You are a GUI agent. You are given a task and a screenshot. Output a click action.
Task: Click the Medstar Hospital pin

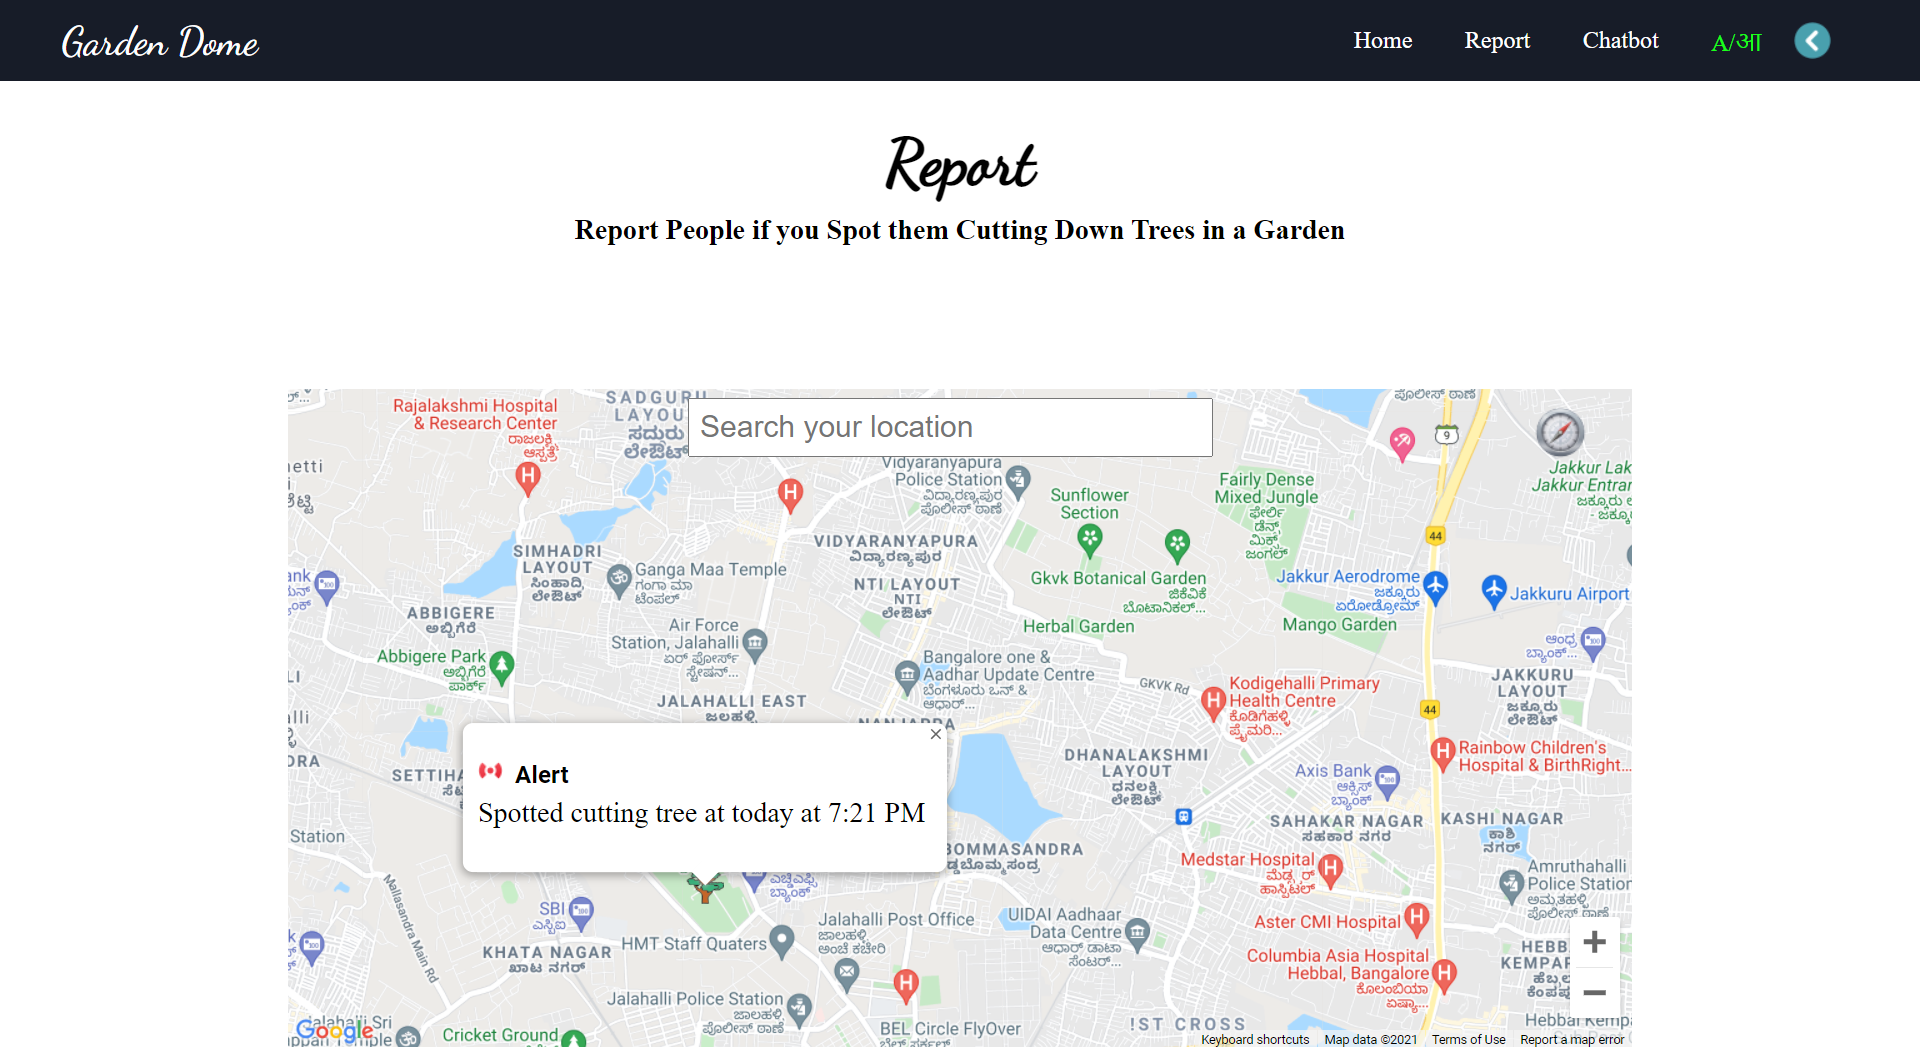click(1330, 871)
